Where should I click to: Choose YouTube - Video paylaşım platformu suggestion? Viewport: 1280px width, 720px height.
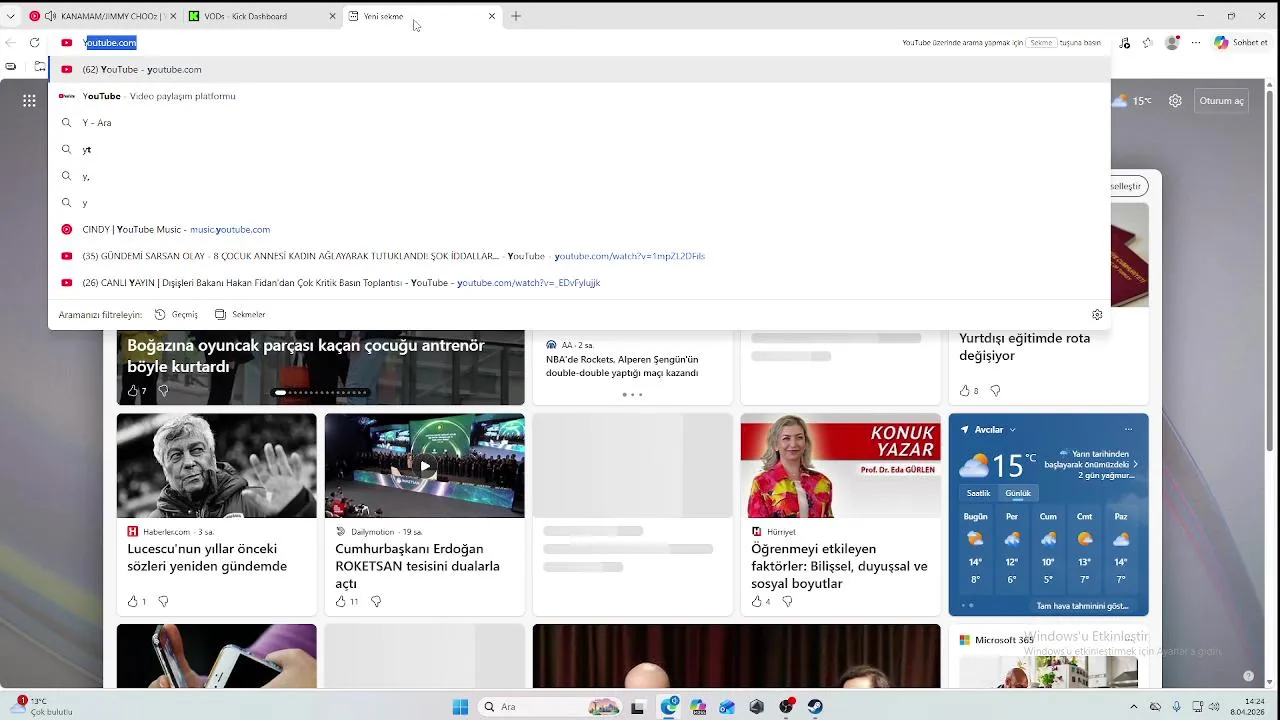pos(579,96)
